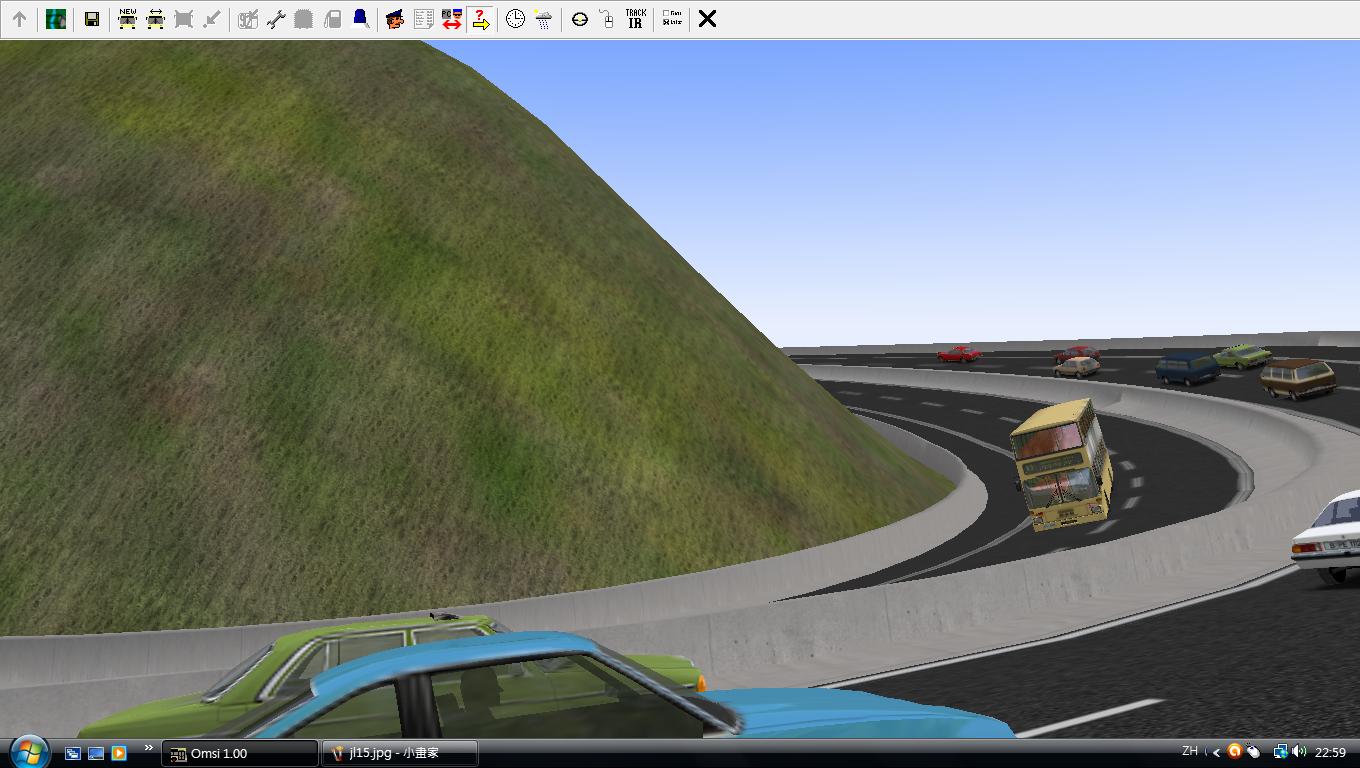The image size is (1360, 768).
Task: Toggle the TrackIR button
Action: pyautogui.click(x=635, y=19)
